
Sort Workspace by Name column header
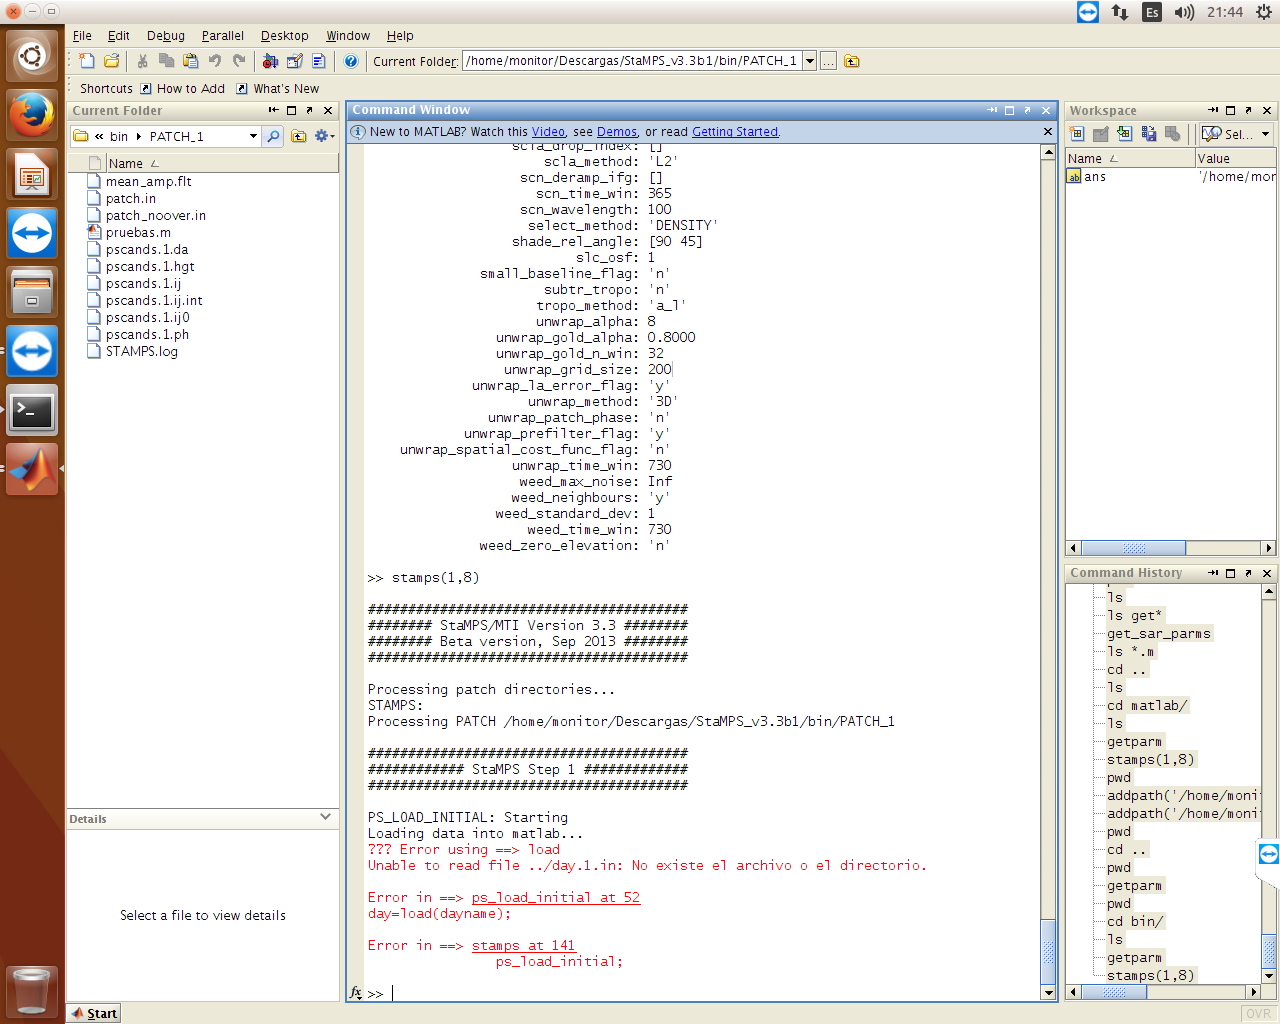1129,158
